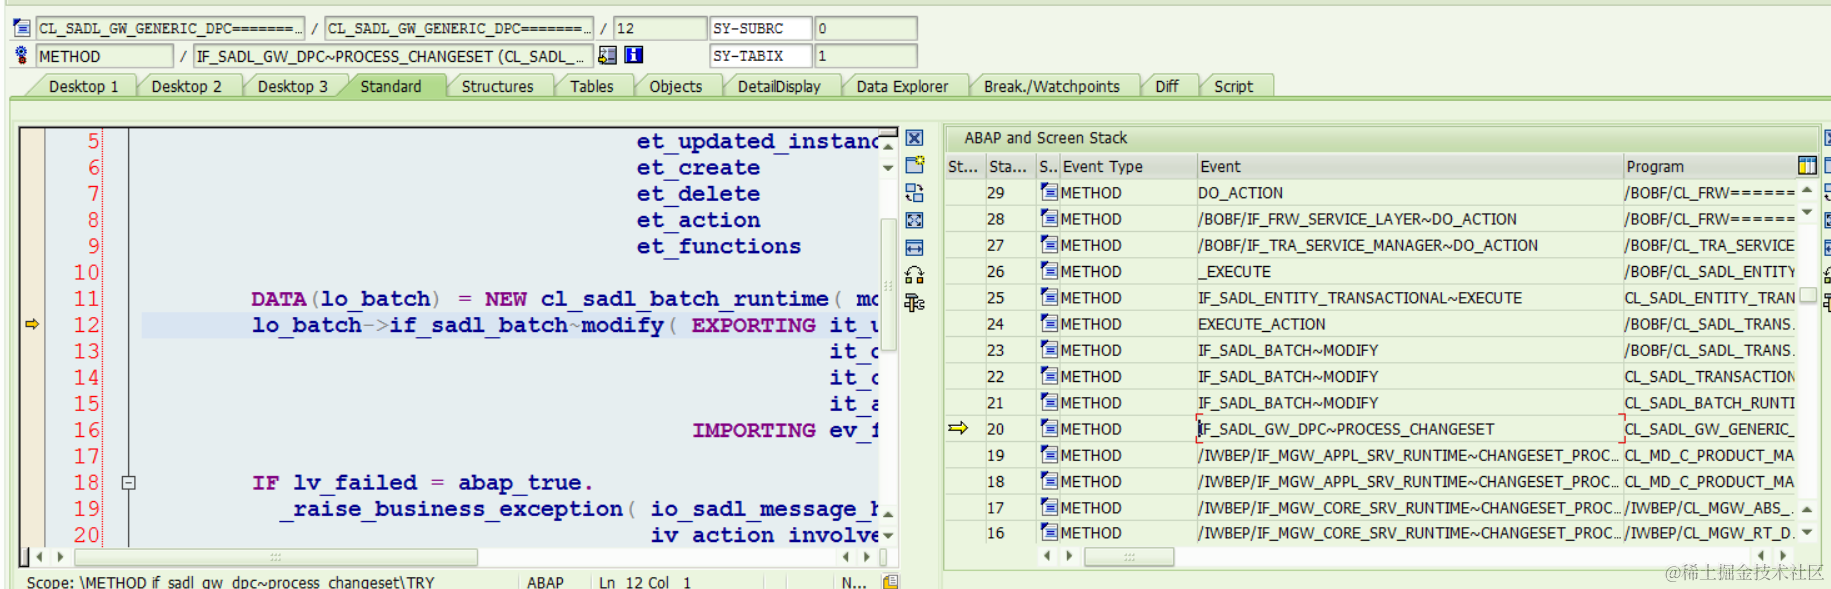Open the Structures tab
Viewport: 1831px width, 589px height.
tap(497, 86)
